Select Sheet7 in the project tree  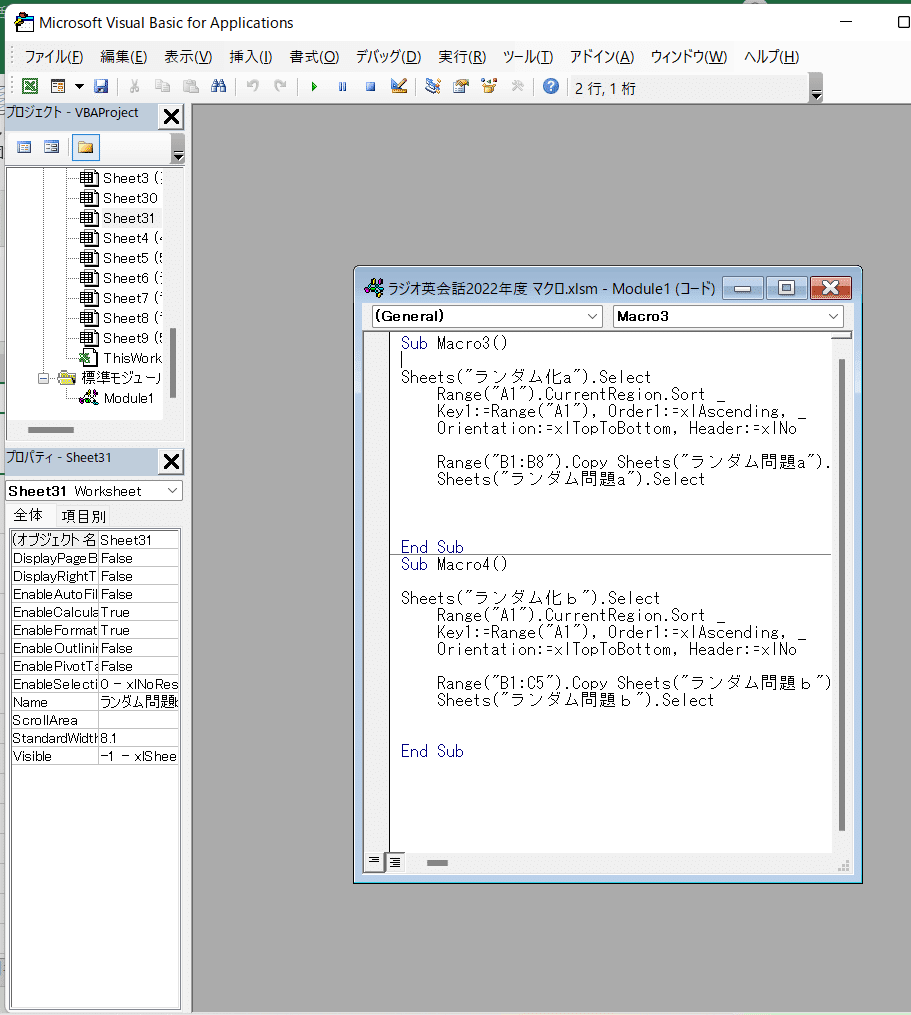(132, 298)
